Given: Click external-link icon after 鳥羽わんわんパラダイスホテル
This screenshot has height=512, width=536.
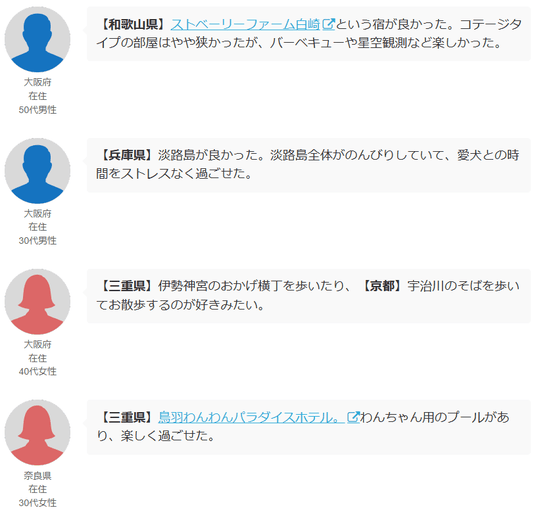Looking at the screenshot, I should 353,417.
